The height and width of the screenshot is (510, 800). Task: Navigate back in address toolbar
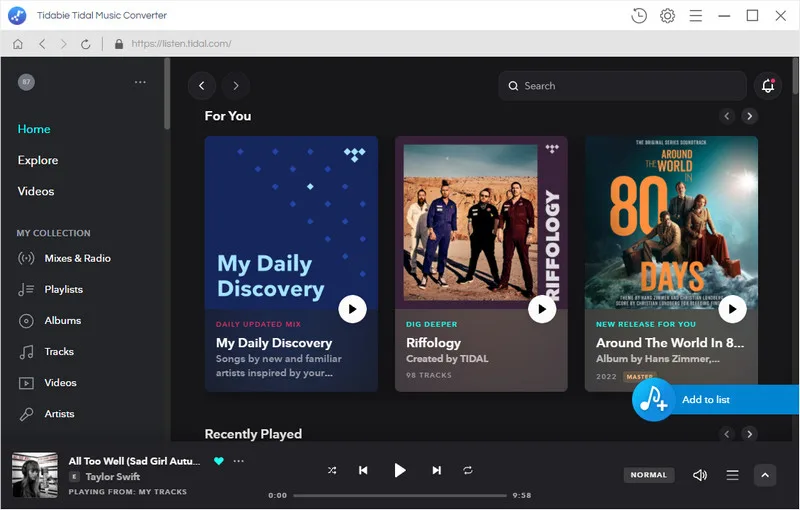click(42, 44)
